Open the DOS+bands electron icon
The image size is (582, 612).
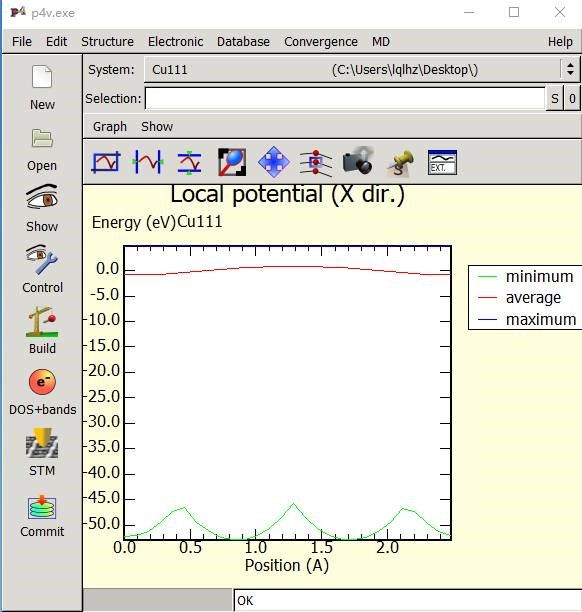pos(42,382)
